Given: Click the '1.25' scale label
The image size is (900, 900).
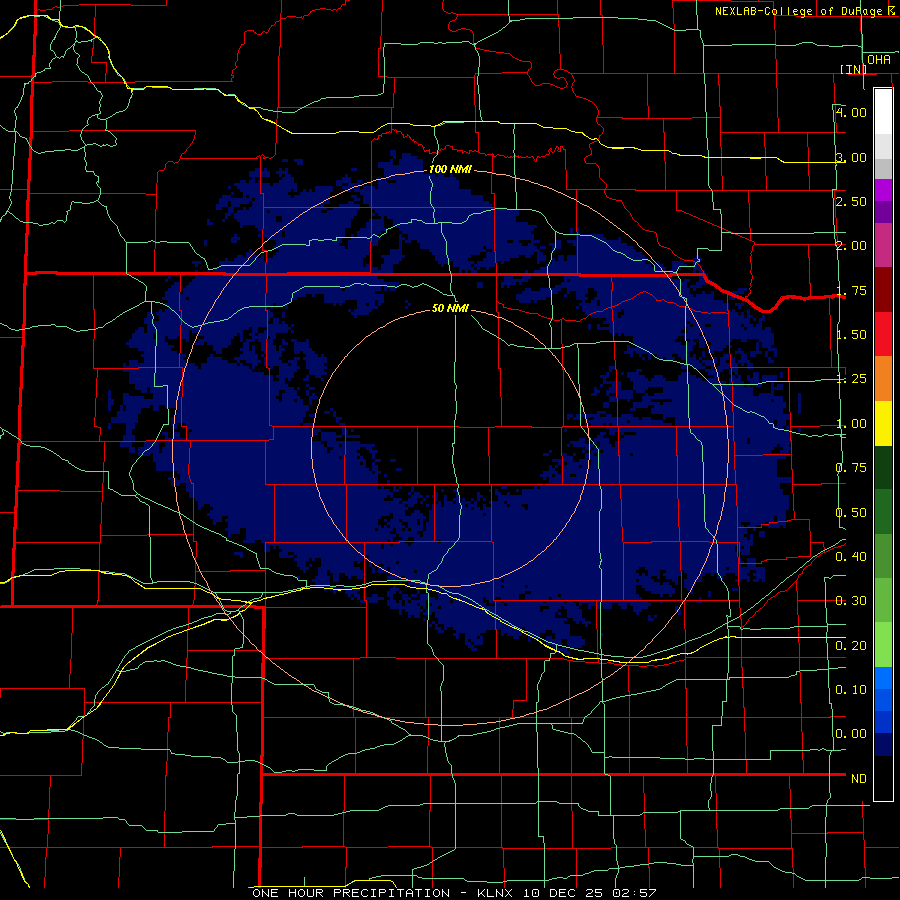Looking at the screenshot, I should point(851,379).
